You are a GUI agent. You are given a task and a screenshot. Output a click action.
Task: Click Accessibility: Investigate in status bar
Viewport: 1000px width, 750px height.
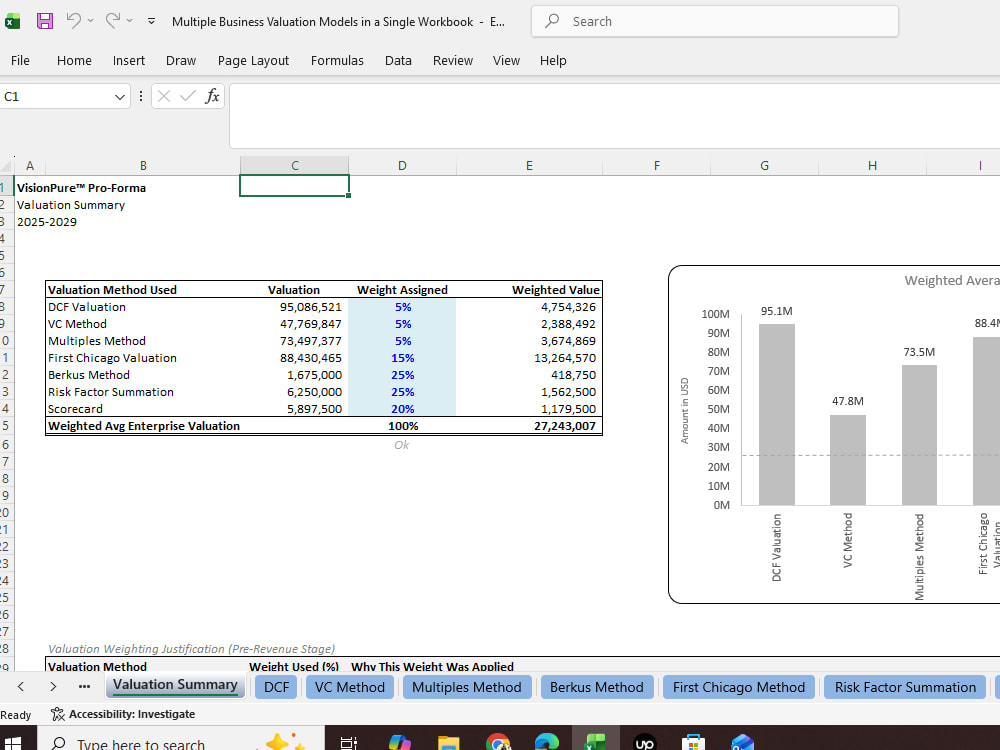click(x=123, y=714)
